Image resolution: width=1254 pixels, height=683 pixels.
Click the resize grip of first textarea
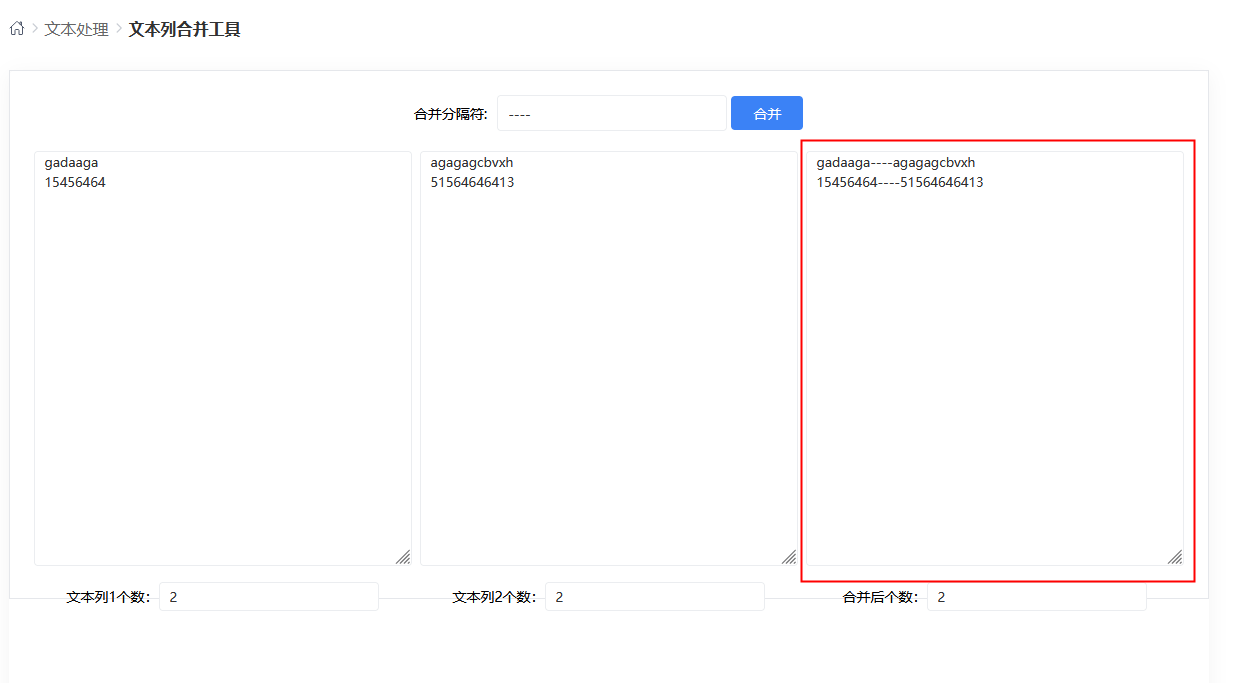(x=403, y=557)
